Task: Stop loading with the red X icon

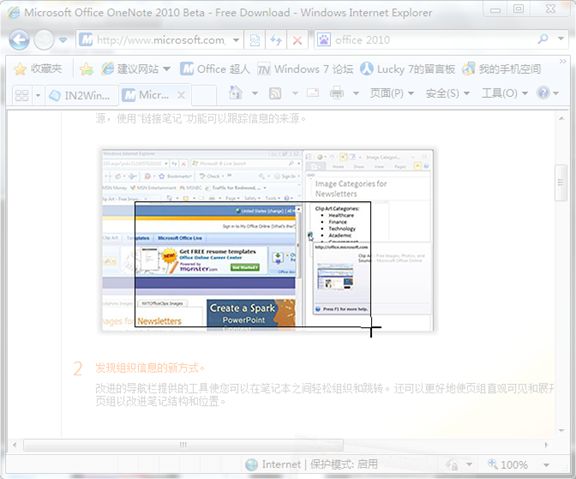Action: pos(297,40)
